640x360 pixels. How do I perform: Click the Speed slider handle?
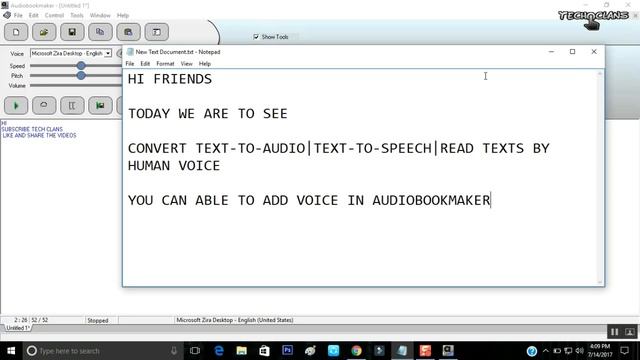81,65
